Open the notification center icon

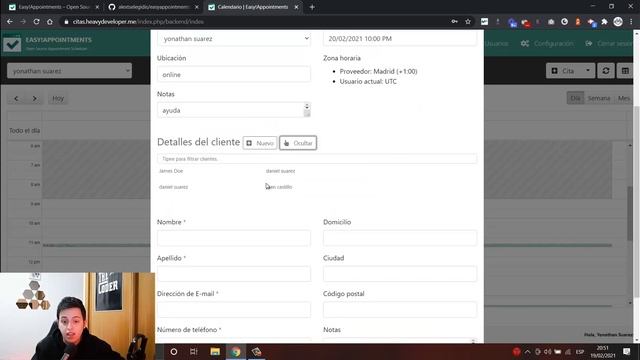(x=627, y=351)
